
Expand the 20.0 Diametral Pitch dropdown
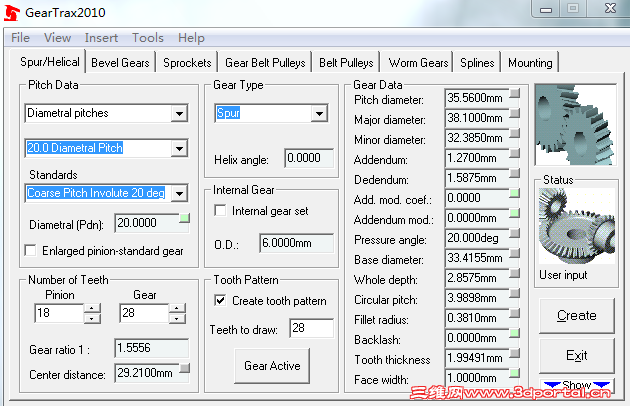[179, 148]
